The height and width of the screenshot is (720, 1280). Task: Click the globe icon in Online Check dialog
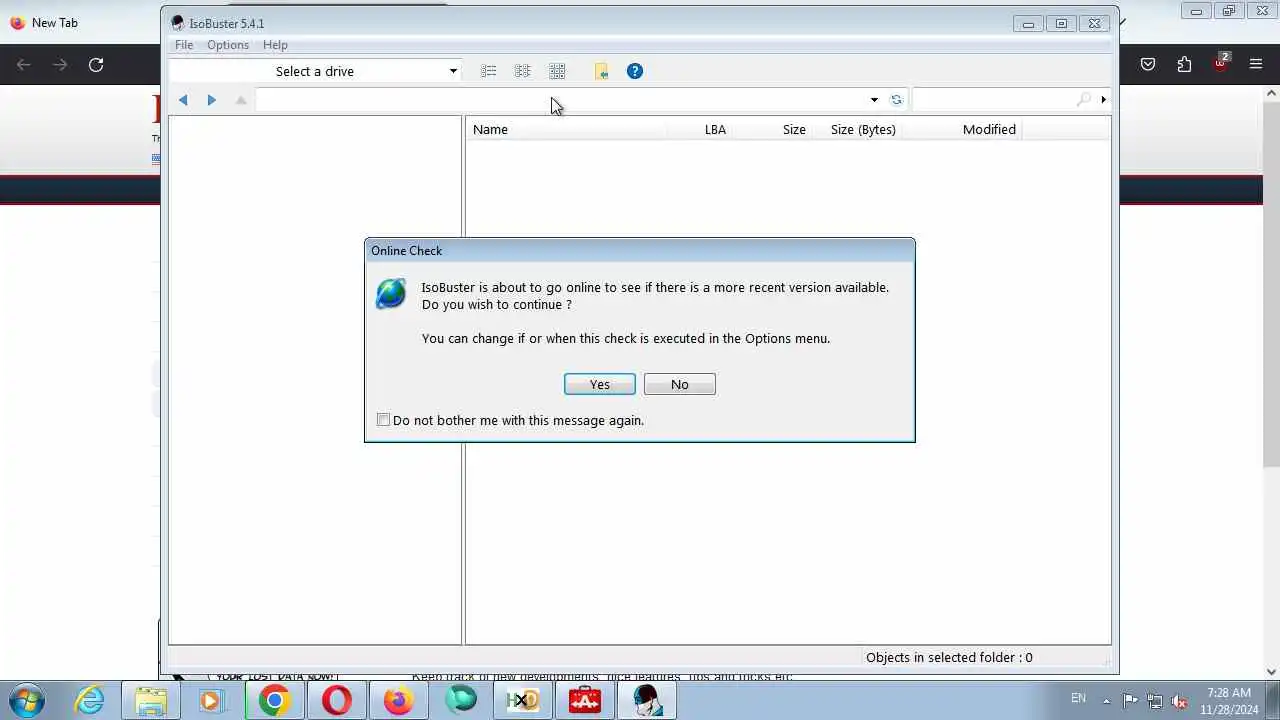391,294
